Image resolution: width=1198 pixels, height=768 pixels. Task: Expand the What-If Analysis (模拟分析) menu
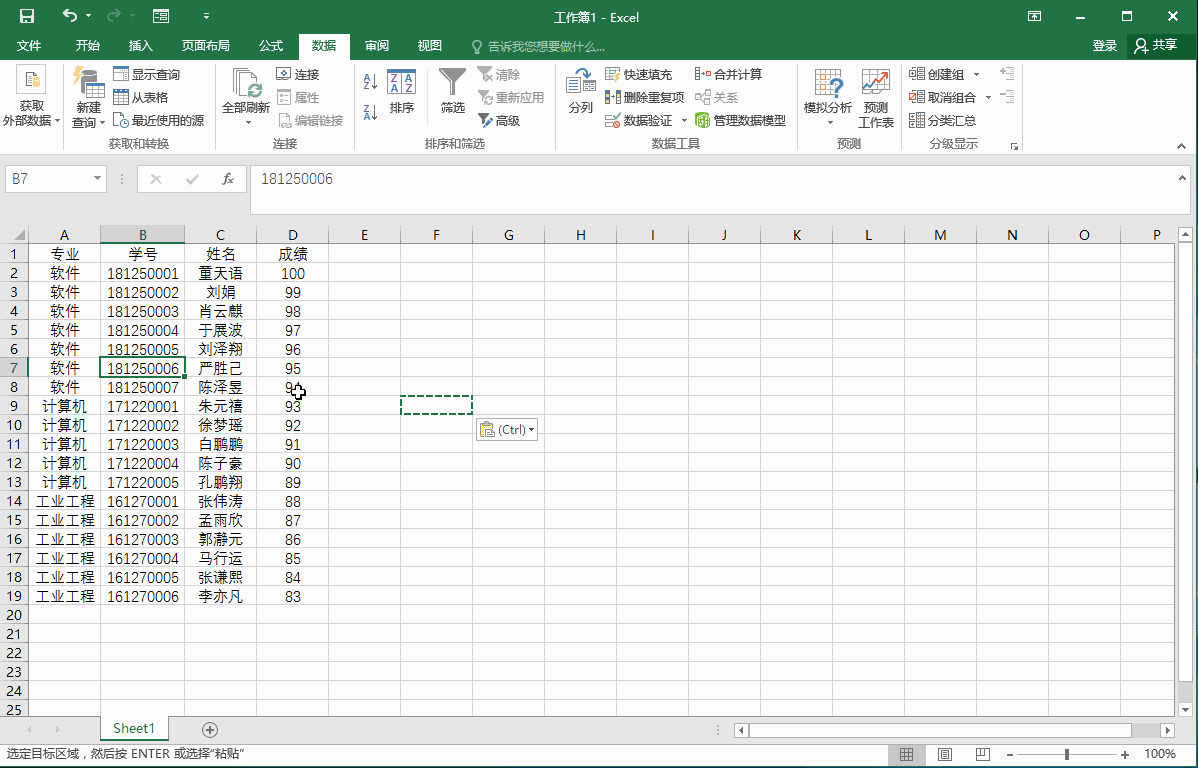[827, 99]
